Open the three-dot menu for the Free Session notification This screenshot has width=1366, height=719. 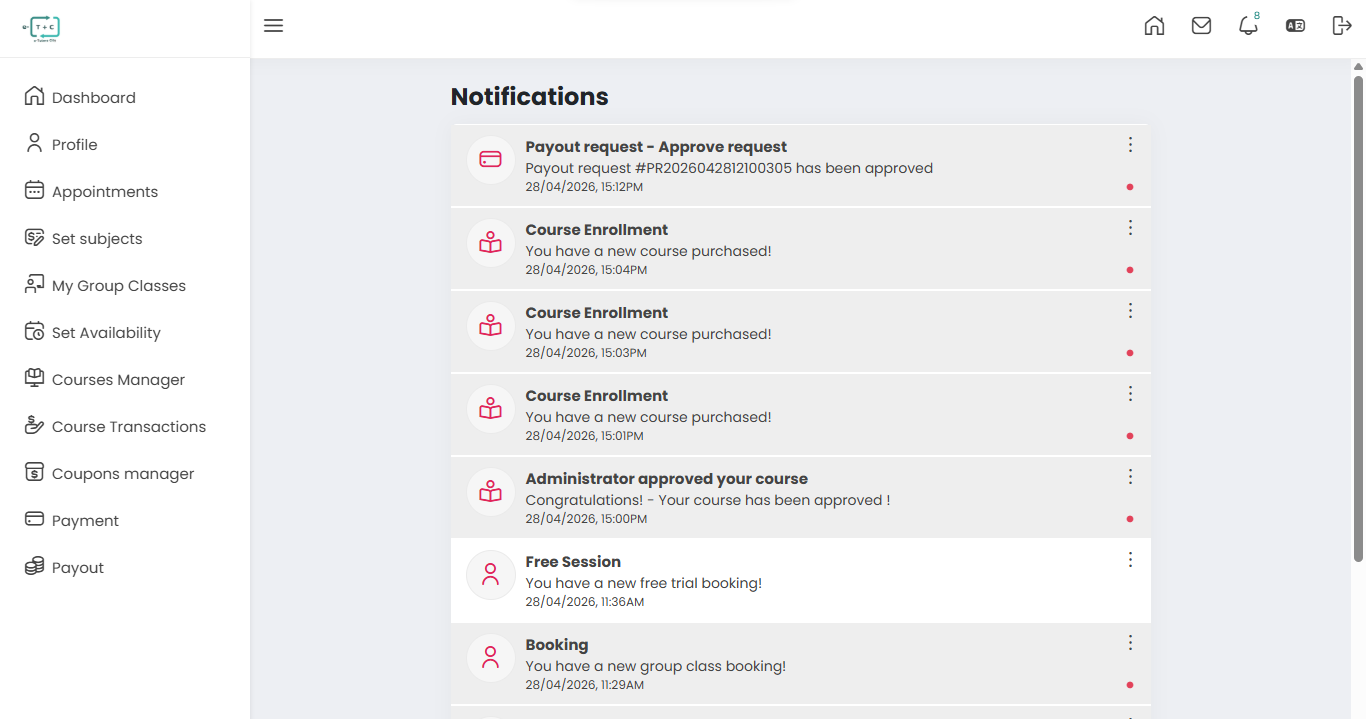click(x=1130, y=560)
